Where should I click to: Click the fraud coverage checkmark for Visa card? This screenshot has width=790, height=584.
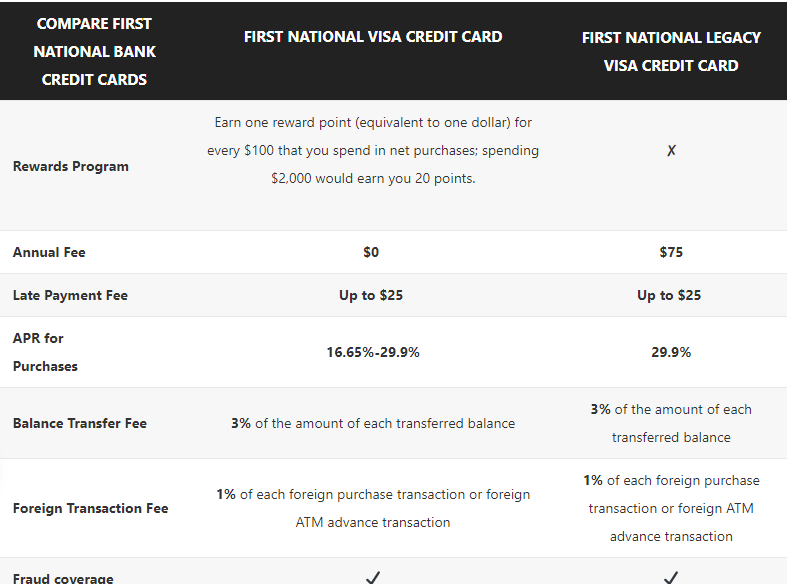click(373, 577)
